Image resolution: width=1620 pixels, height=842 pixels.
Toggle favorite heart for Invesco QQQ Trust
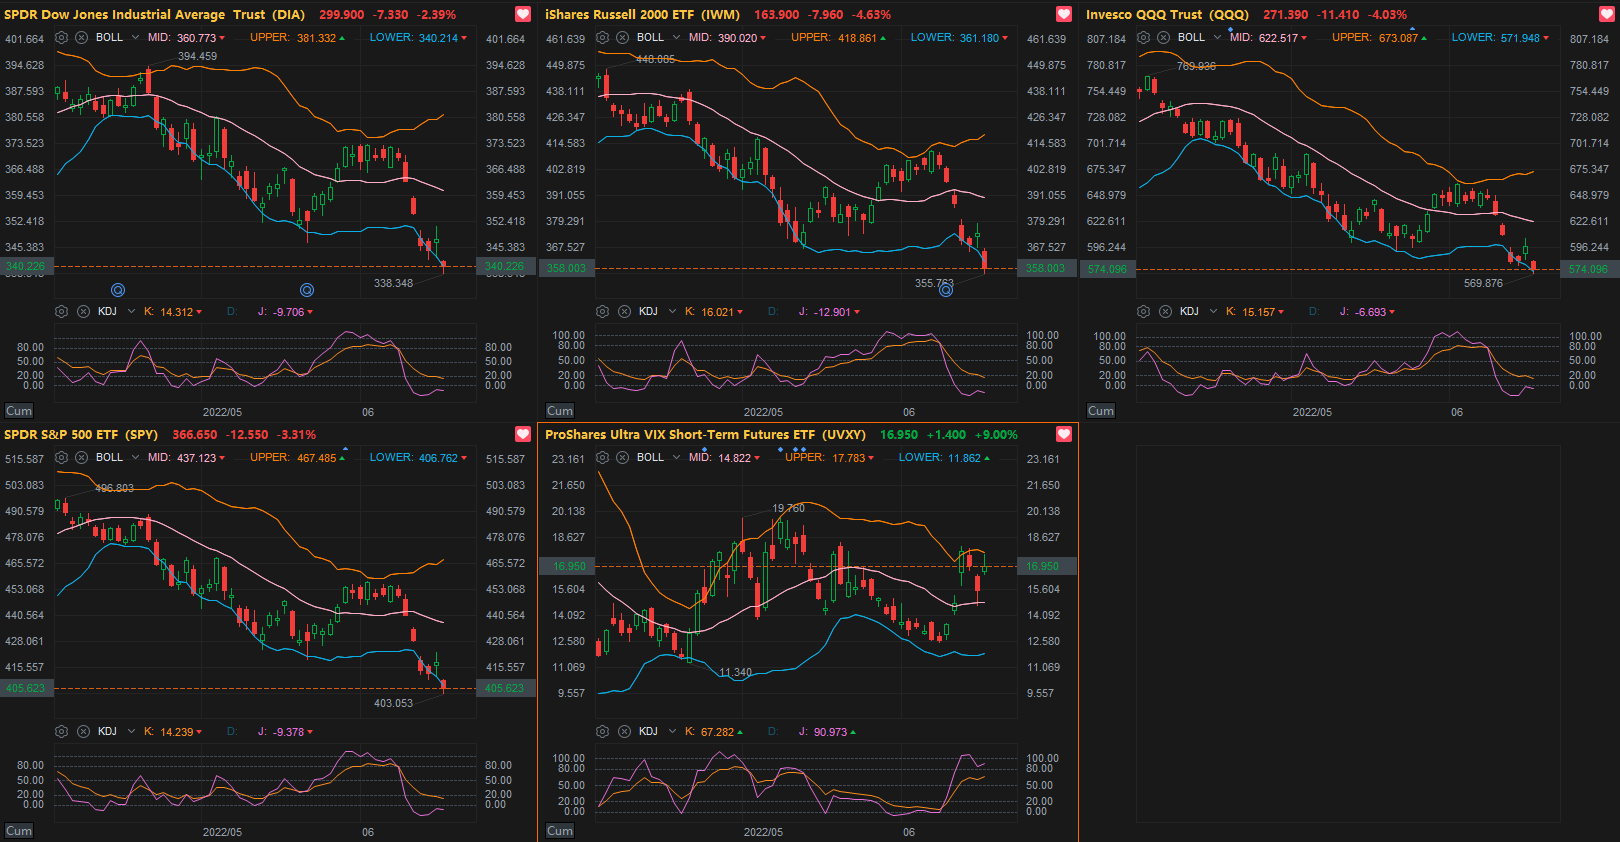tap(1604, 14)
